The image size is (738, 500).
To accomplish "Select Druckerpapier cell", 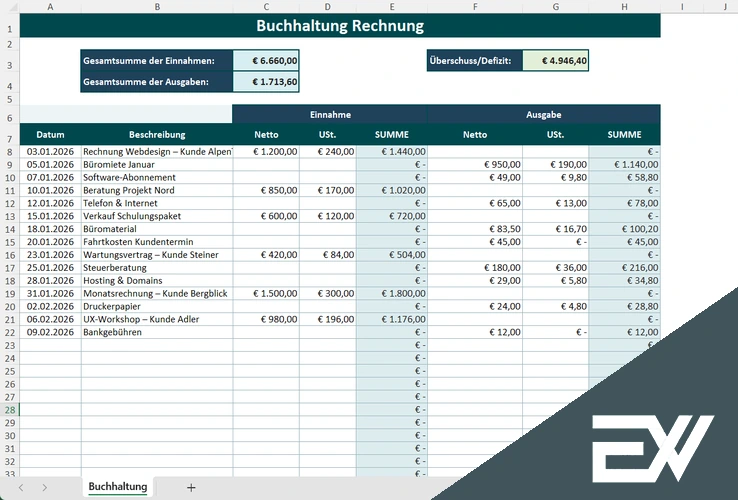I will point(157,306).
